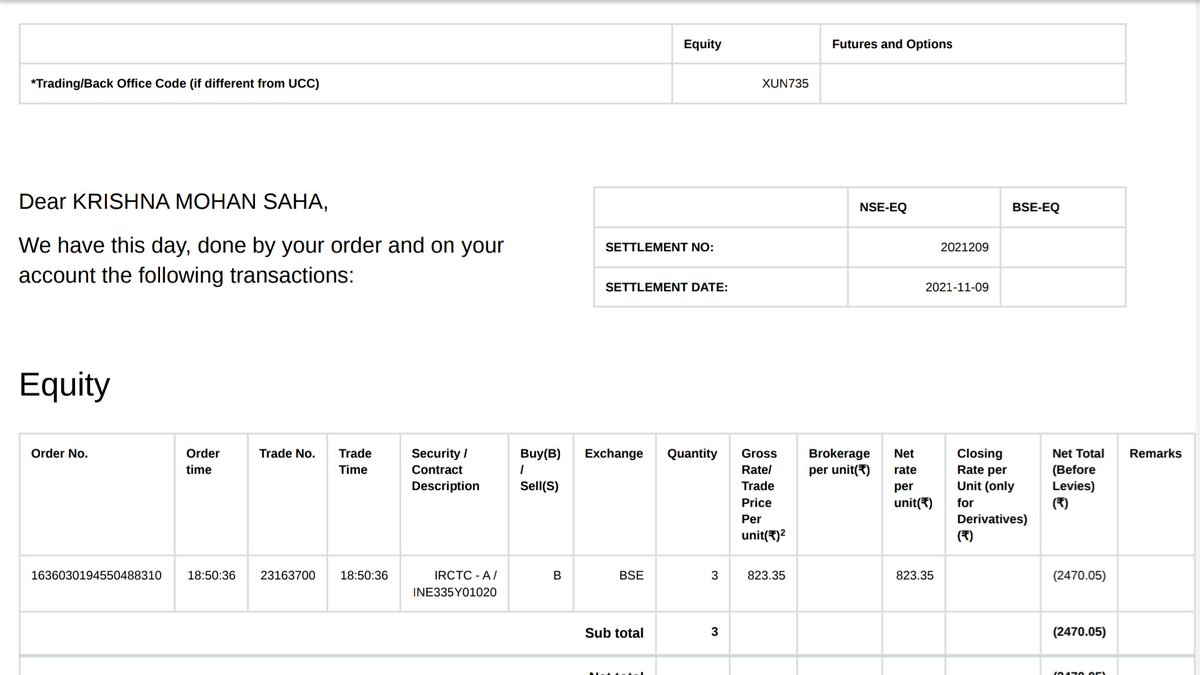Viewport: 1200px width, 675px height.
Task: Select Sub total amount (2470.05)
Action: click(1079, 632)
